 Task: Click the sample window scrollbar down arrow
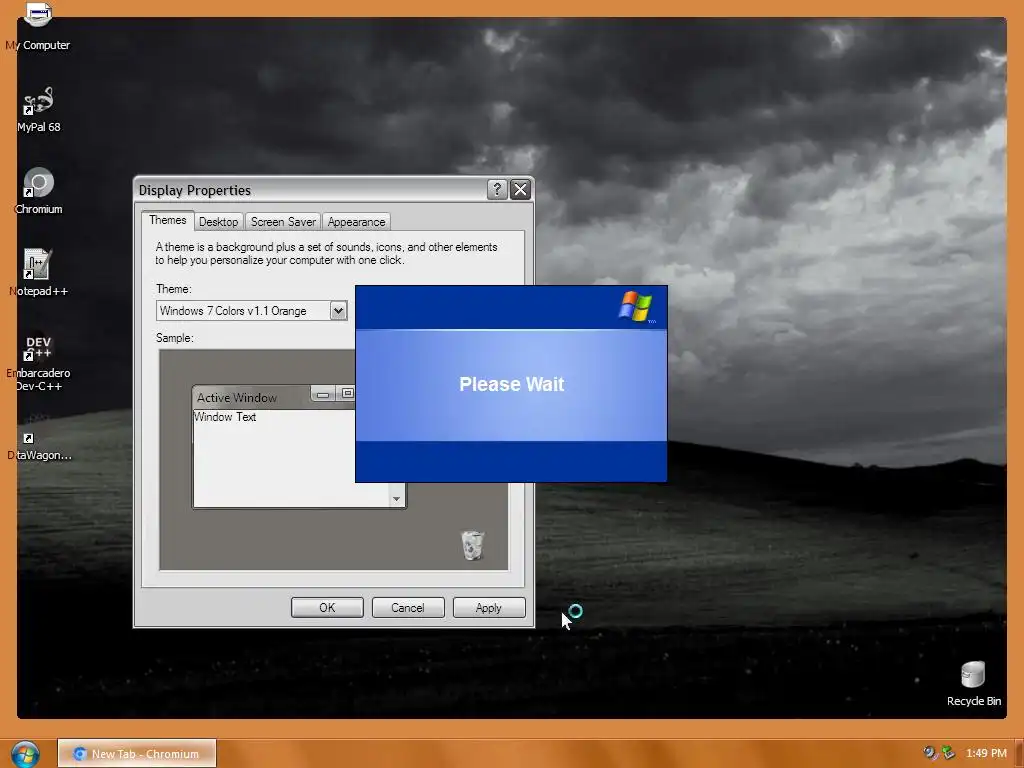point(396,499)
